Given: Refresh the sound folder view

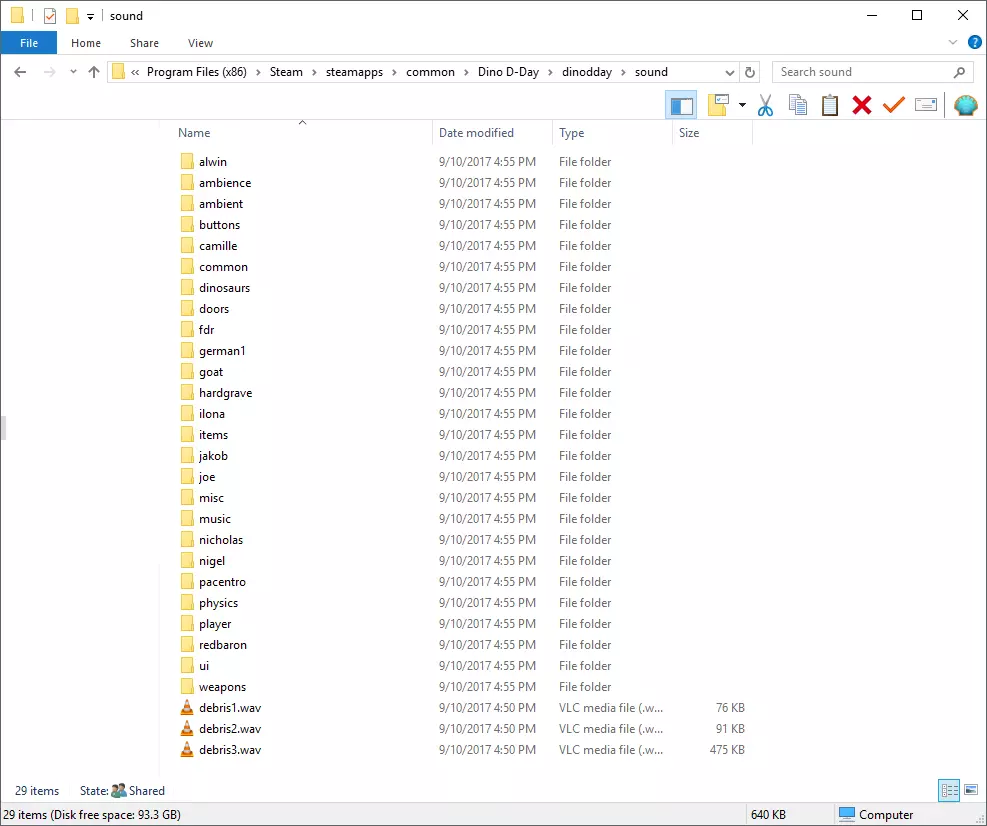Looking at the screenshot, I should coord(749,72).
